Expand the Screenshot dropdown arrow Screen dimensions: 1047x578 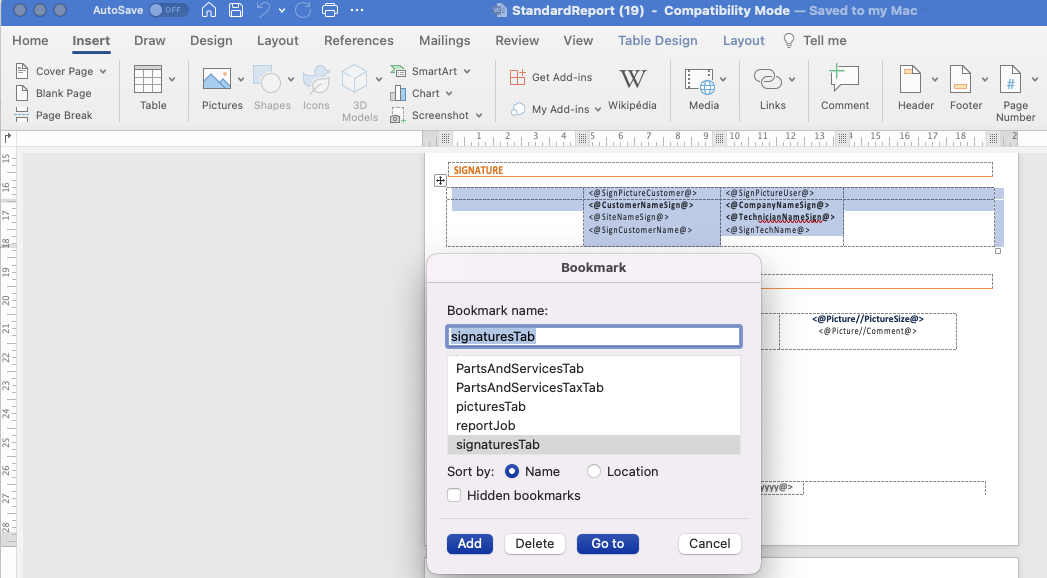tap(479, 115)
